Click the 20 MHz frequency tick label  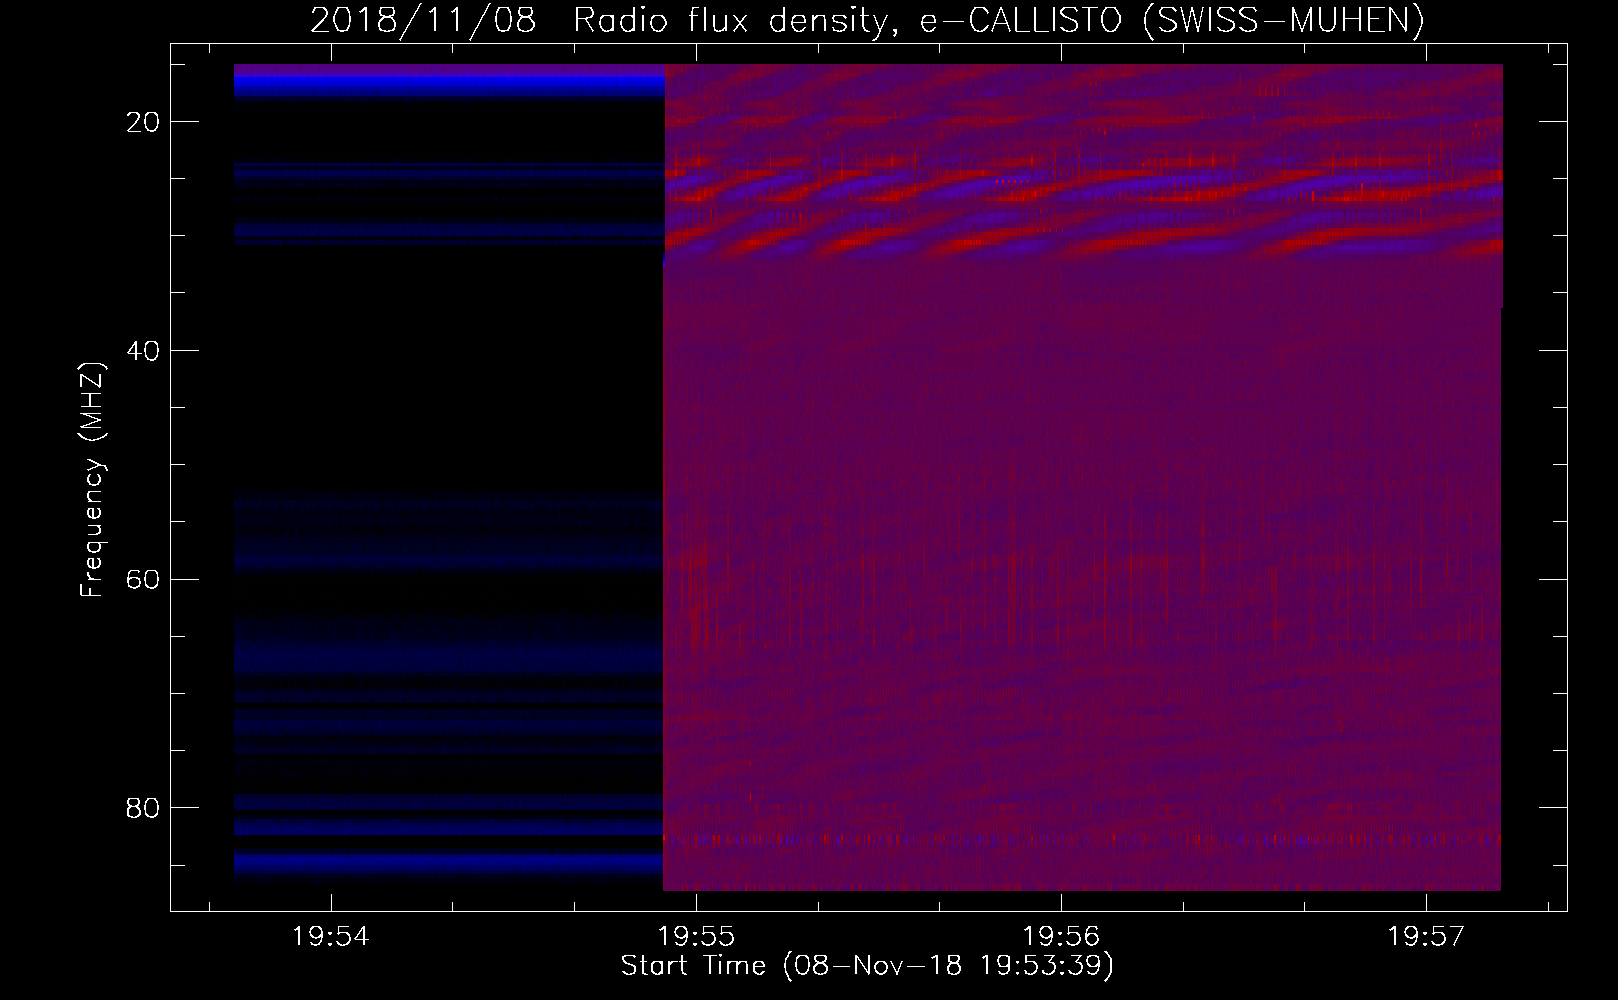tap(143, 122)
